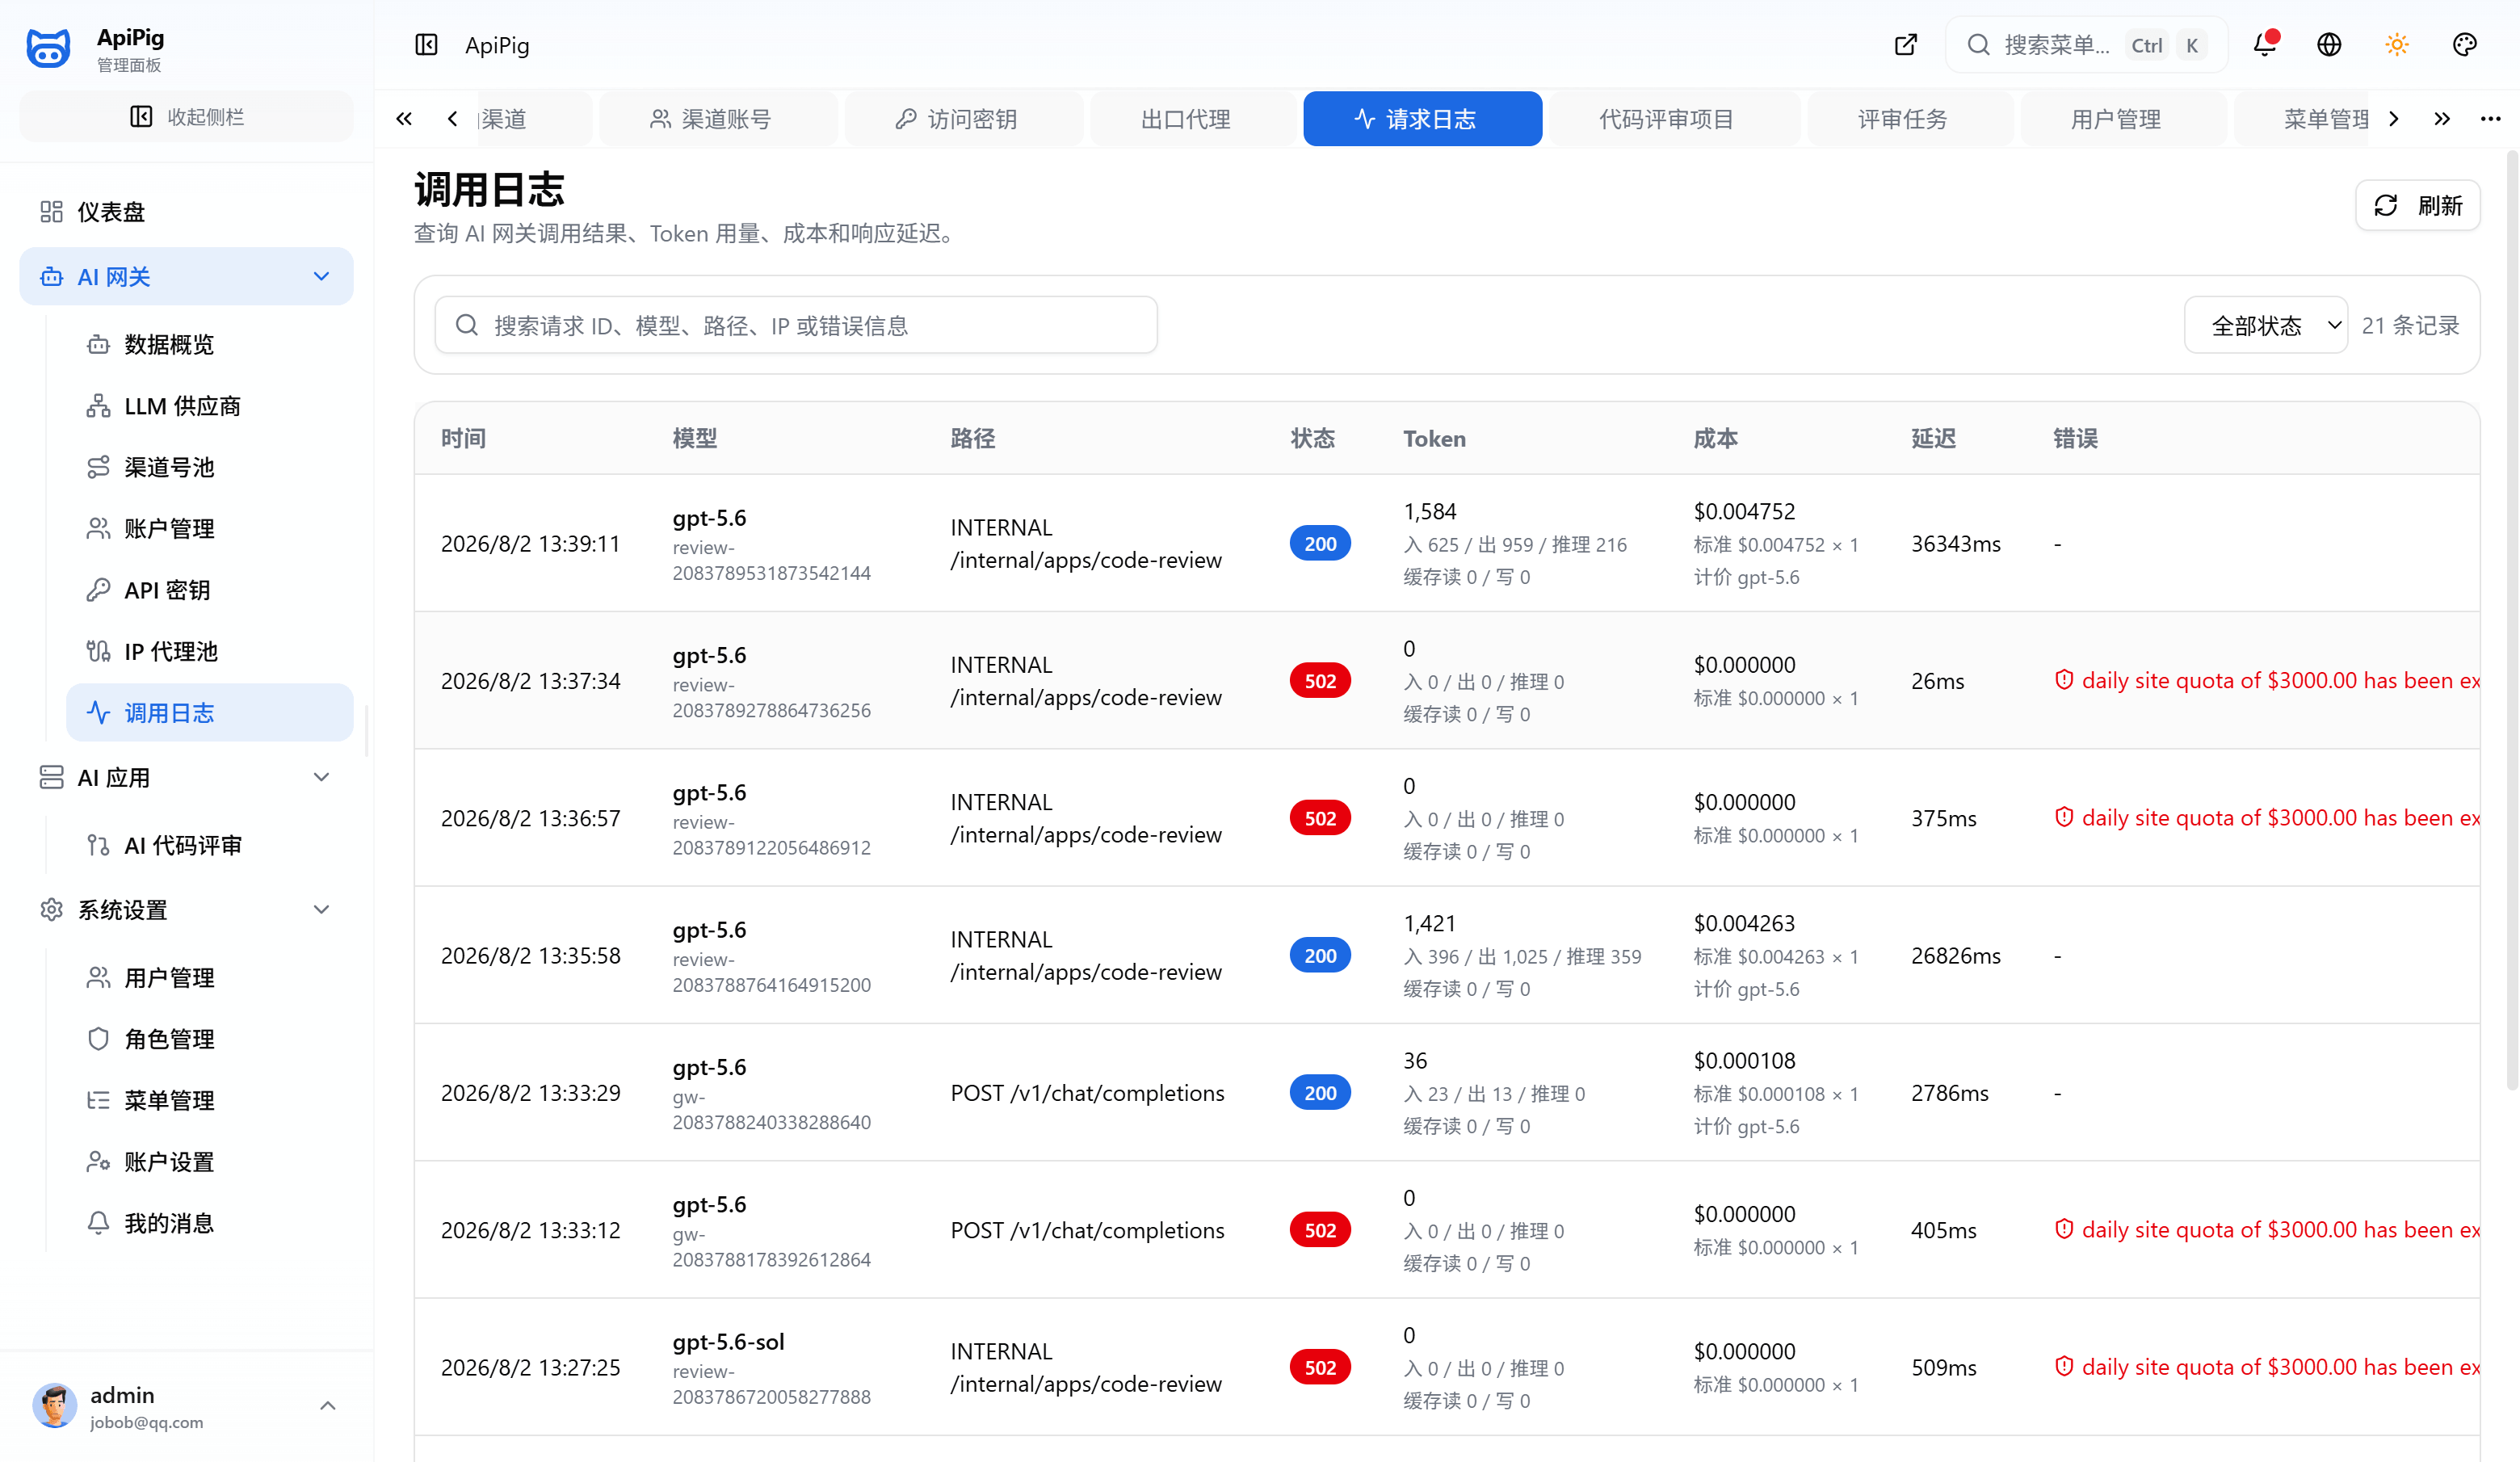2520x1462 pixels.
Task: Click 收起侧栏 collapse sidebar button
Action: click(187, 117)
